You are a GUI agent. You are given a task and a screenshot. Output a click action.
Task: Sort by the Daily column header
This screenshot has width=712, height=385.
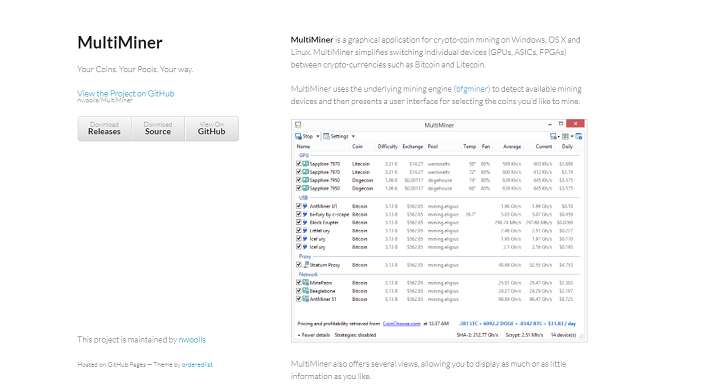pos(567,146)
